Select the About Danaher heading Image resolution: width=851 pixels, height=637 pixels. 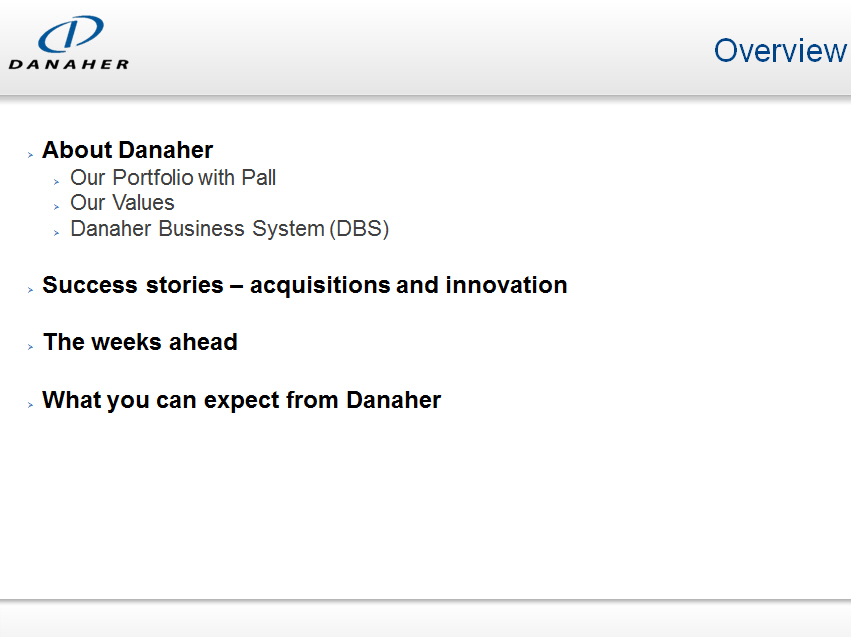pos(127,150)
